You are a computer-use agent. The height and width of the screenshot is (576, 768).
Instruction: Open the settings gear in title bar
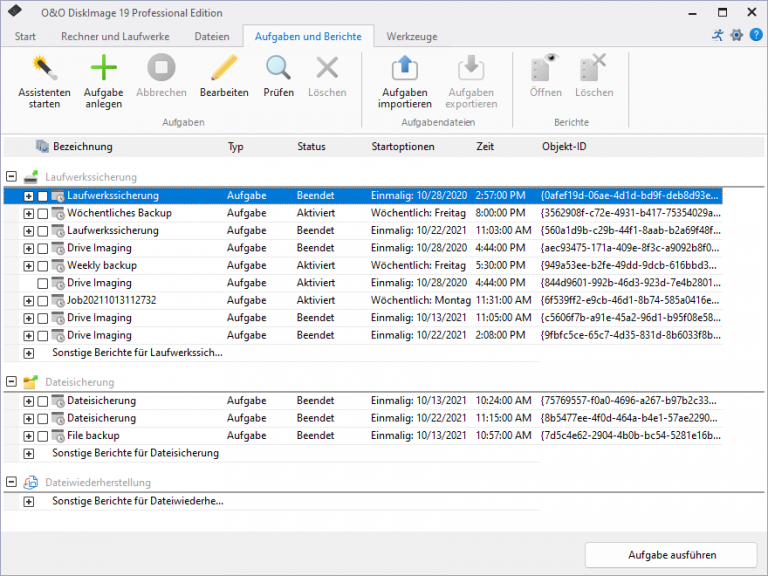pos(736,35)
